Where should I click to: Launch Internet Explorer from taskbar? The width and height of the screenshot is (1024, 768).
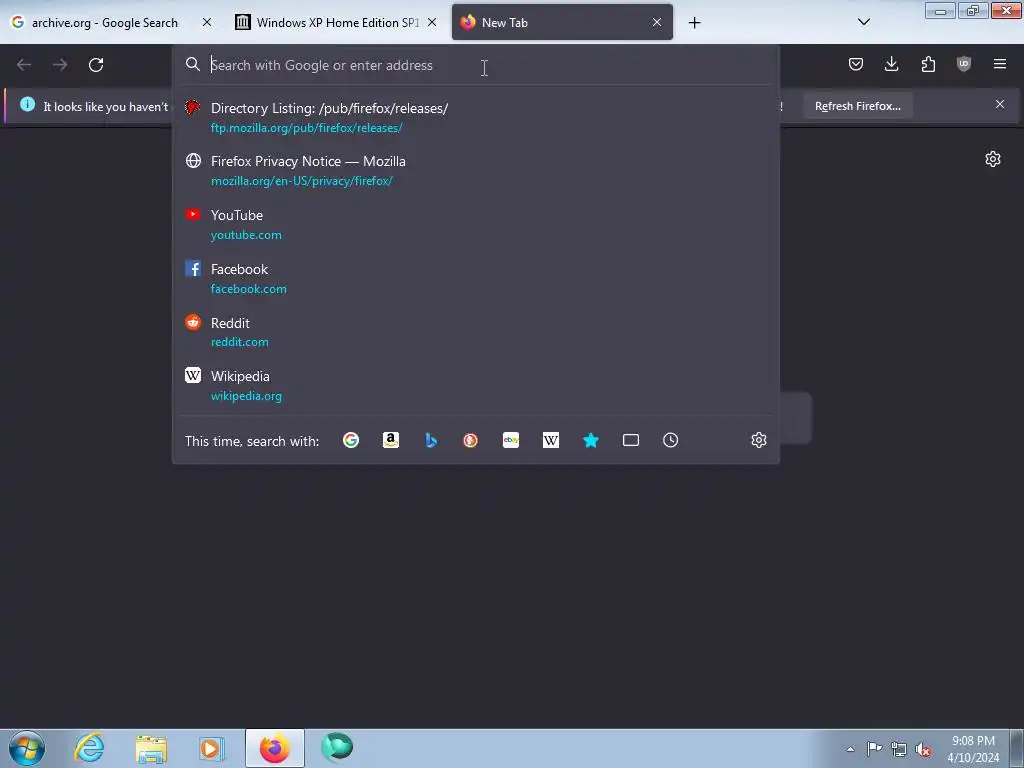pos(89,748)
